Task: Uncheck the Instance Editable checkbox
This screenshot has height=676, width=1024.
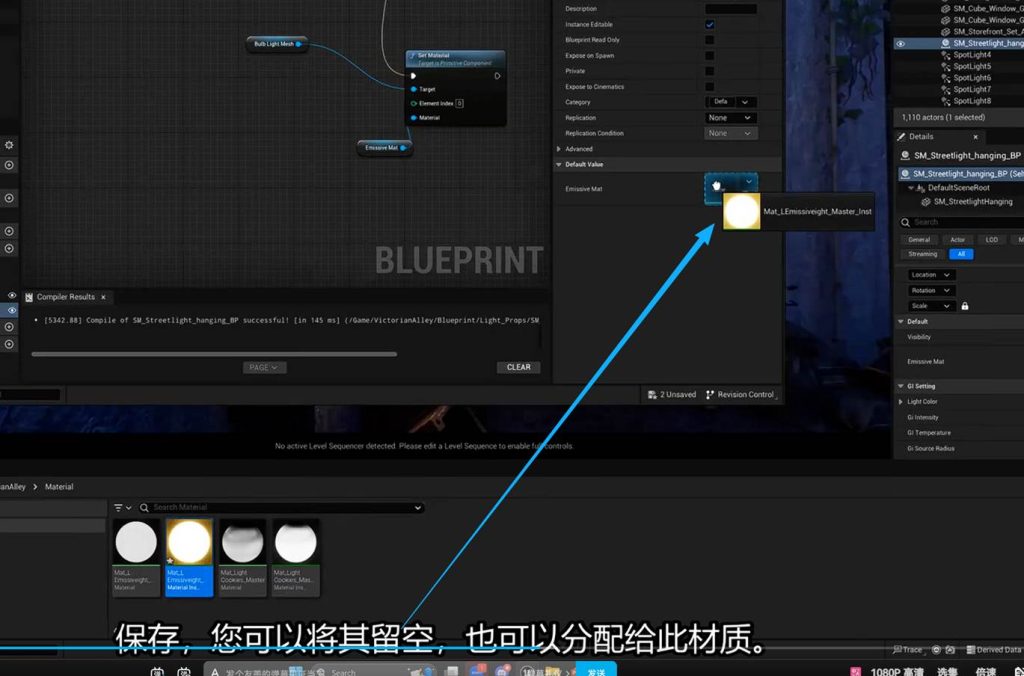Action: pos(710,24)
